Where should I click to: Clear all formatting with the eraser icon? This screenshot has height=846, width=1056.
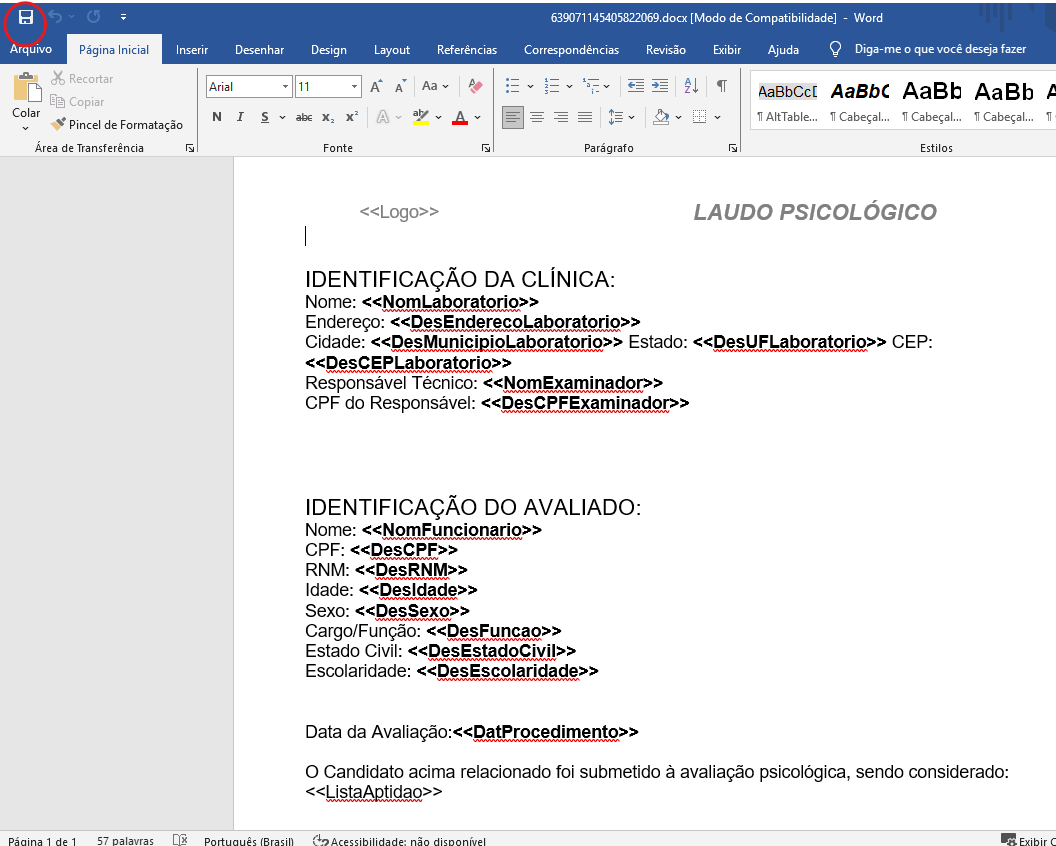[475, 86]
